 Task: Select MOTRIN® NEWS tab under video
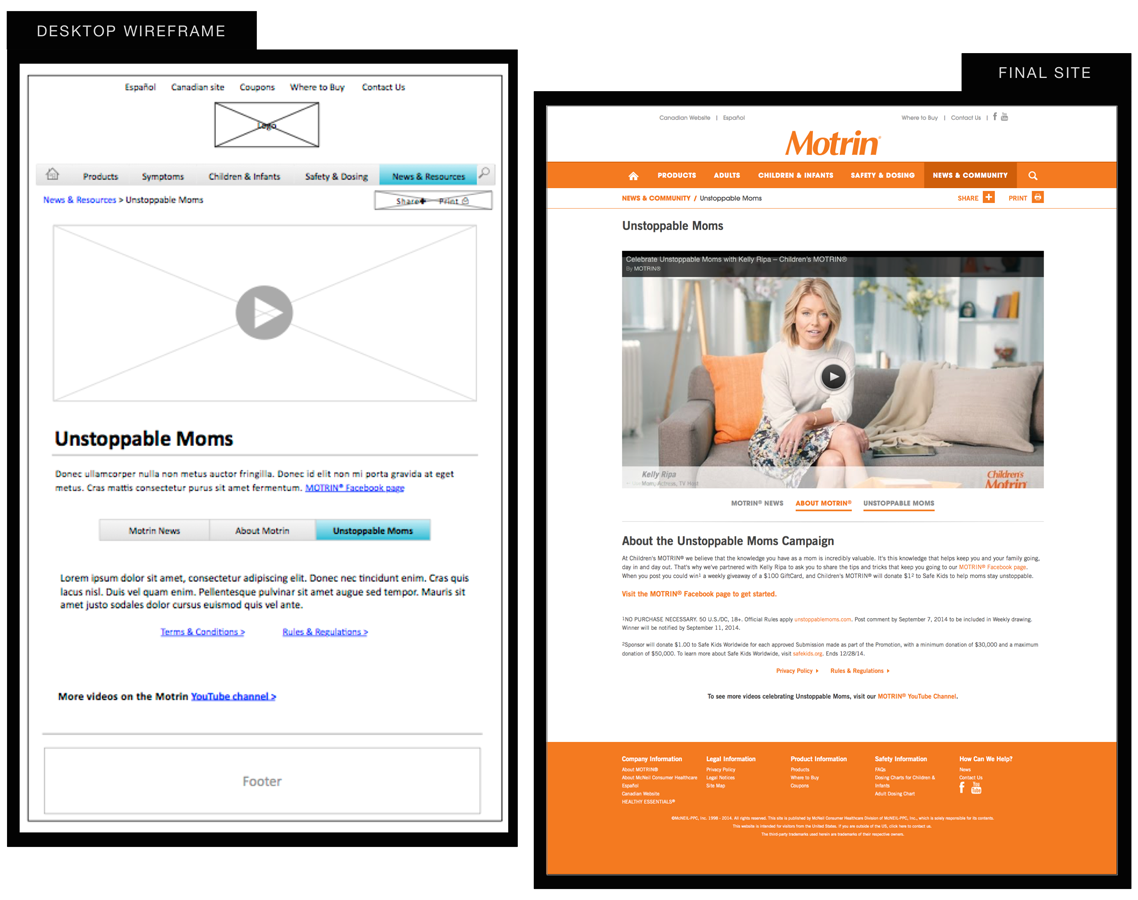(x=757, y=503)
